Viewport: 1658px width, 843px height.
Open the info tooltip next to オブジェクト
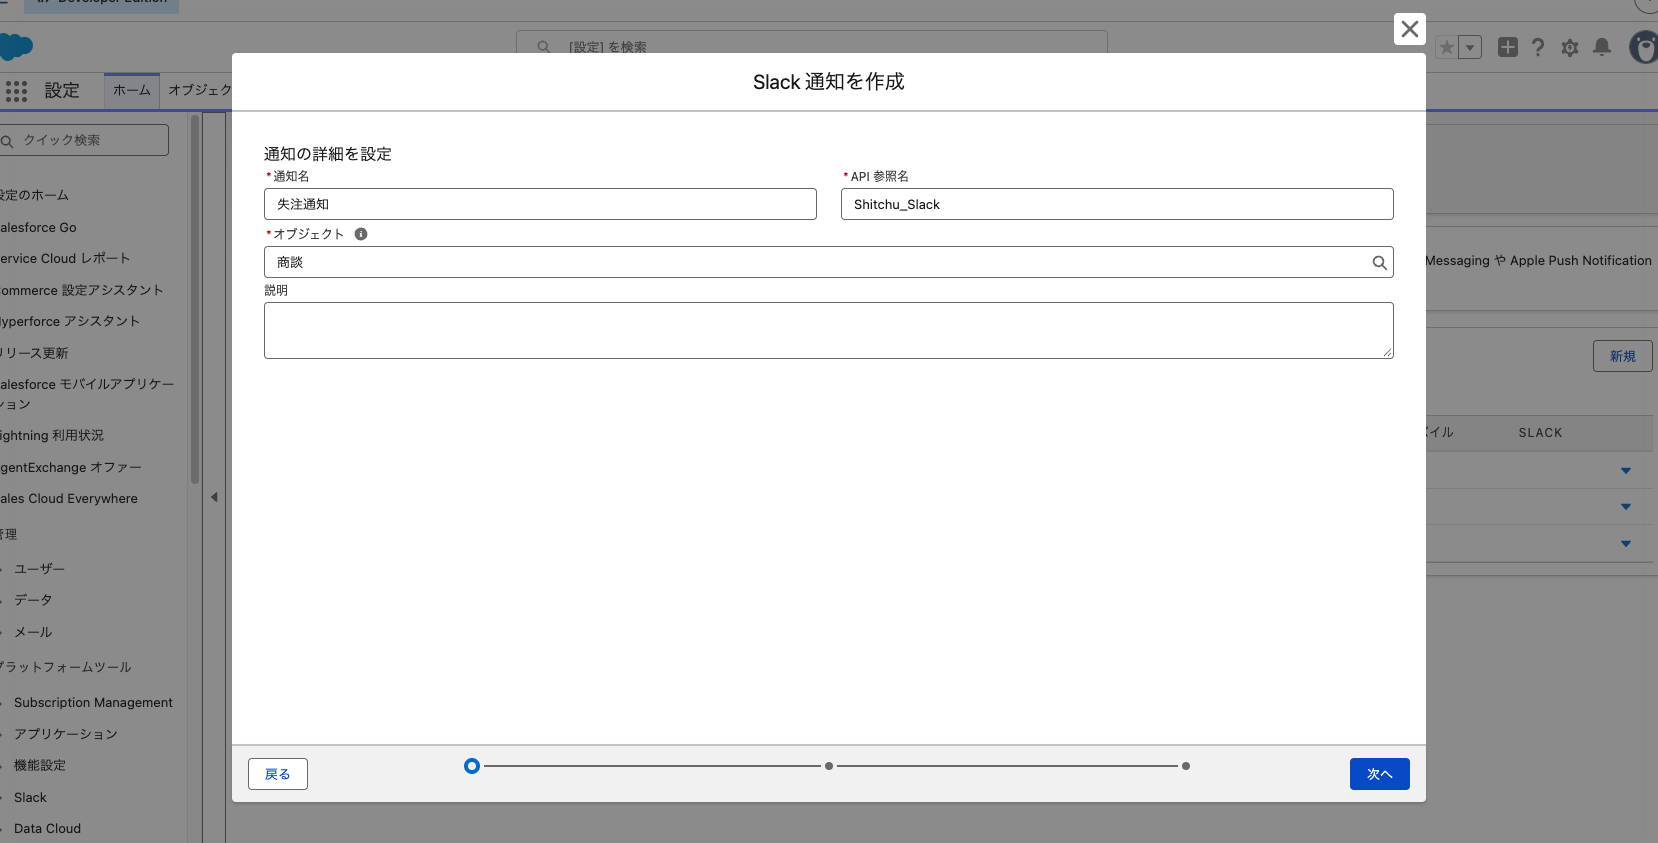click(361, 234)
